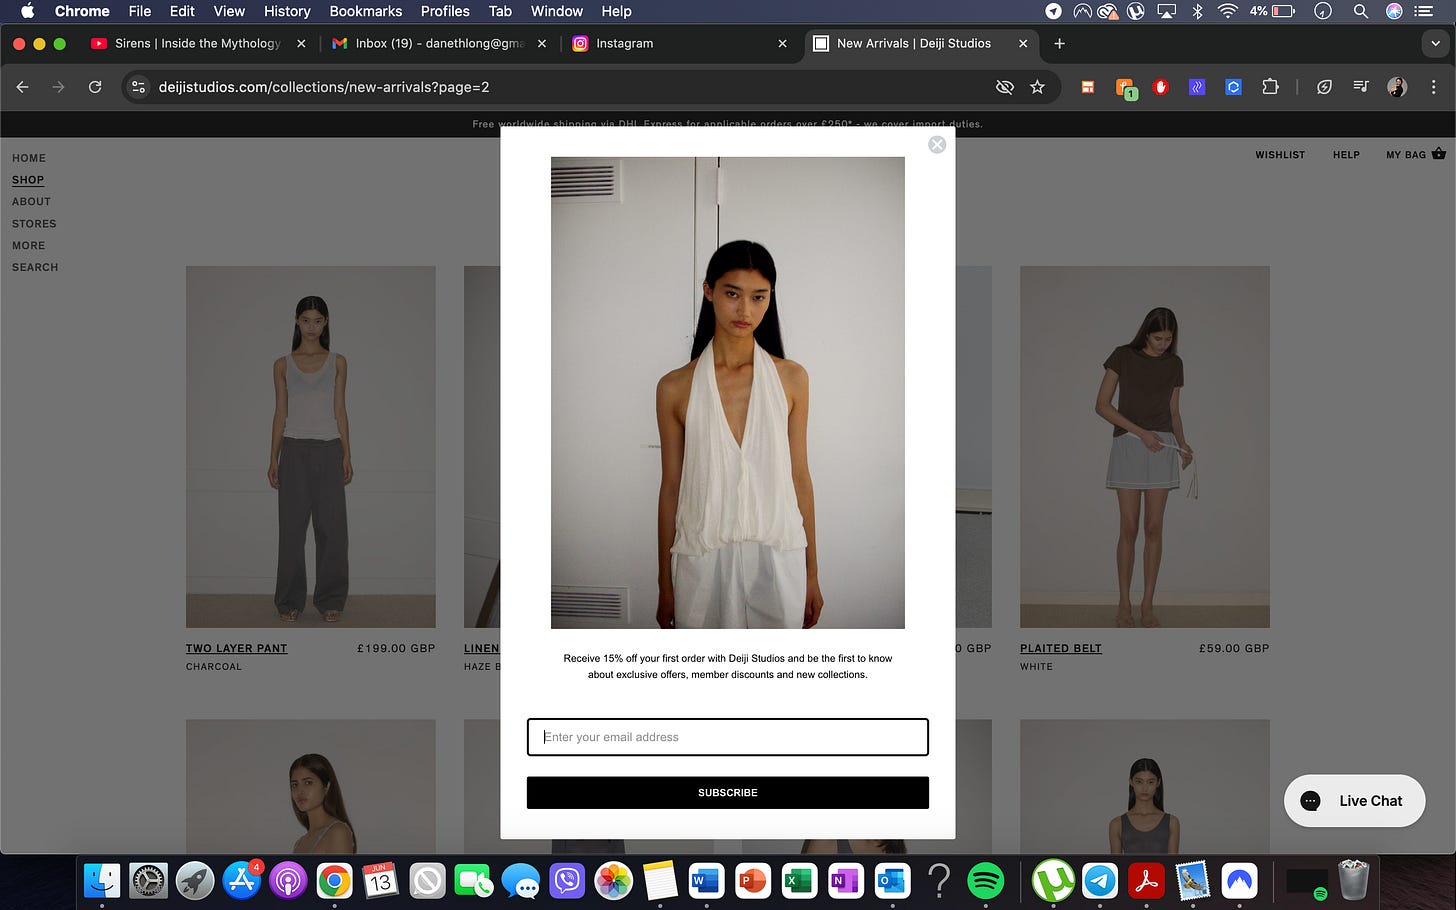Image resolution: width=1456 pixels, height=910 pixels.
Task: Open the Bookmarks menu
Action: point(366,11)
